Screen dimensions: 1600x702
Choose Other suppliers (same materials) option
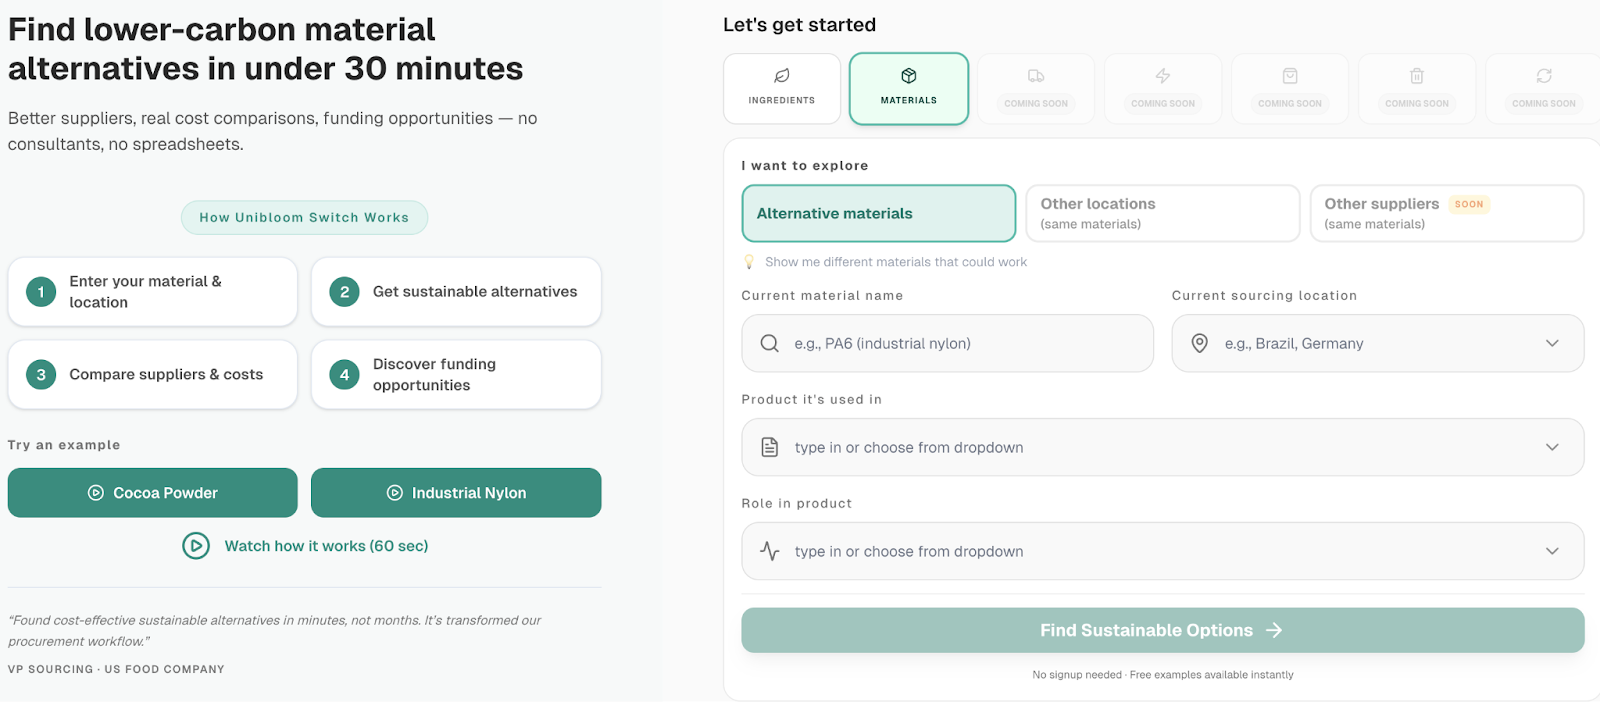1447,213
